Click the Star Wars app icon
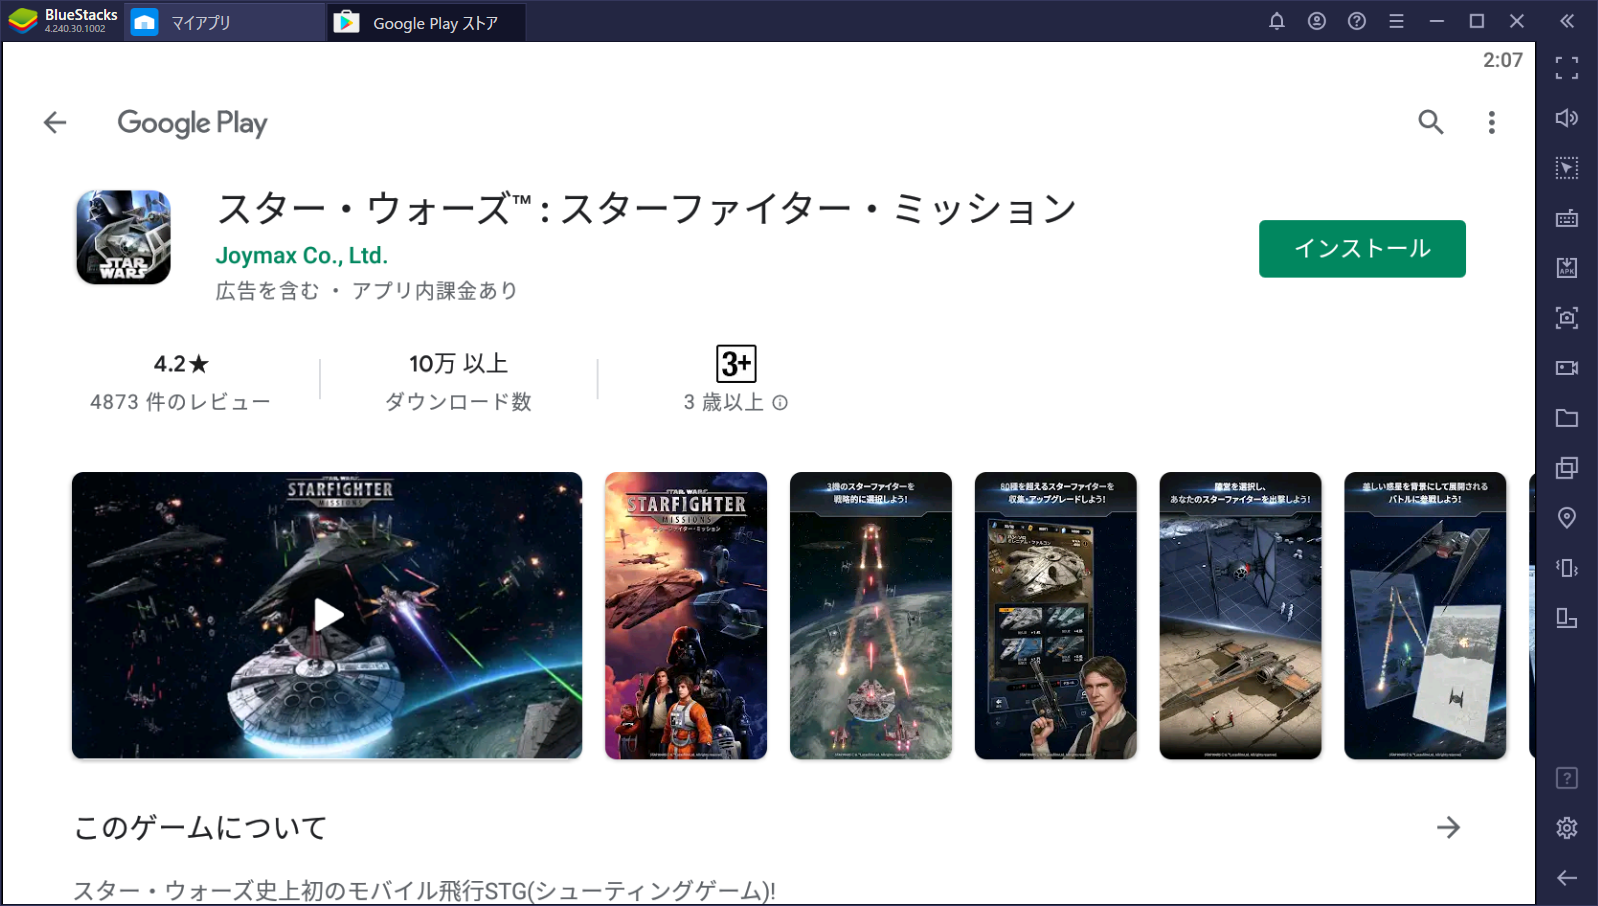1598x906 pixels. pos(124,237)
